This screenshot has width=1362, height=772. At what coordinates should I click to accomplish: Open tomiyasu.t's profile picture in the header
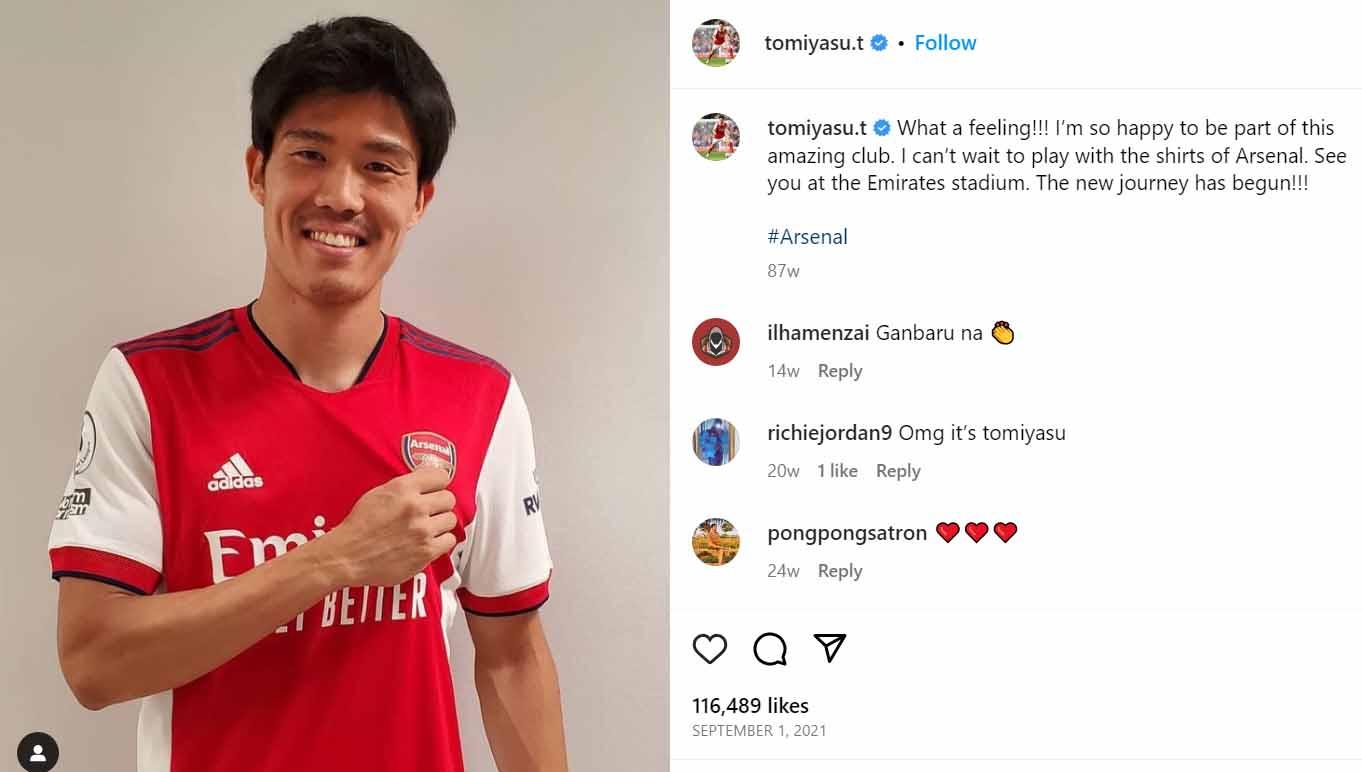pos(716,42)
